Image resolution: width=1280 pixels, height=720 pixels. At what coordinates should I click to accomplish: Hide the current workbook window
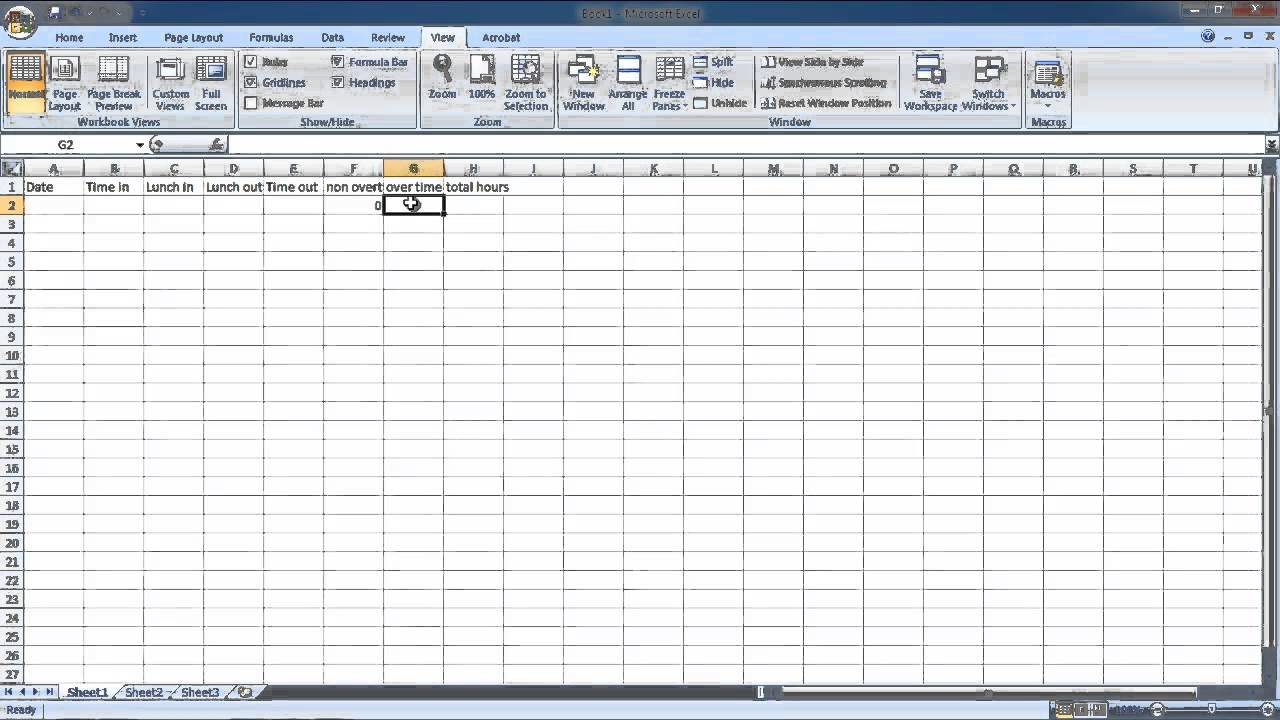[716, 82]
